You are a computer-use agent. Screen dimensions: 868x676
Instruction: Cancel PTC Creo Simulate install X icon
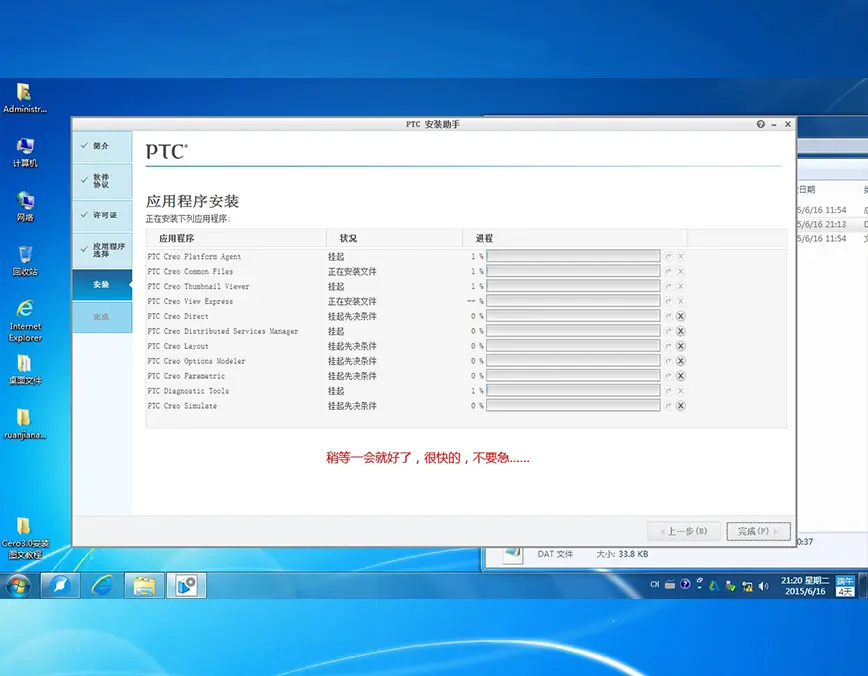pyautogui.click(x=681, y=406)
